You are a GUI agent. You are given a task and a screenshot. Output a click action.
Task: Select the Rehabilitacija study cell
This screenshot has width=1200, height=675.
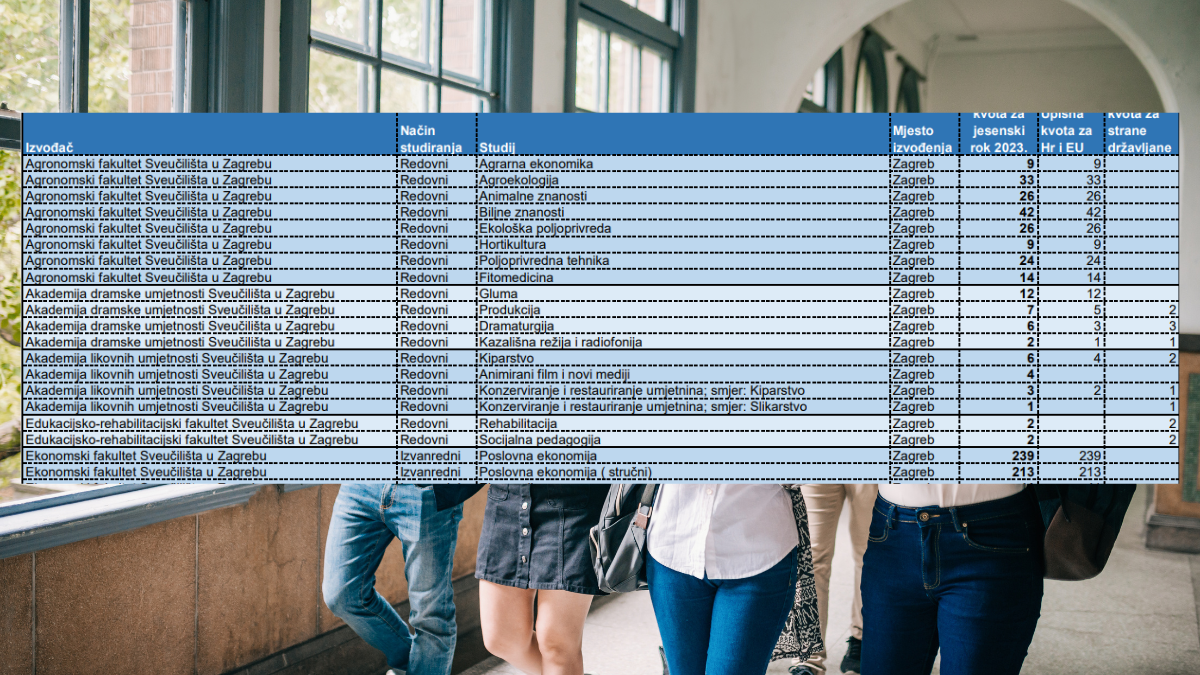(x=683, y=423)
